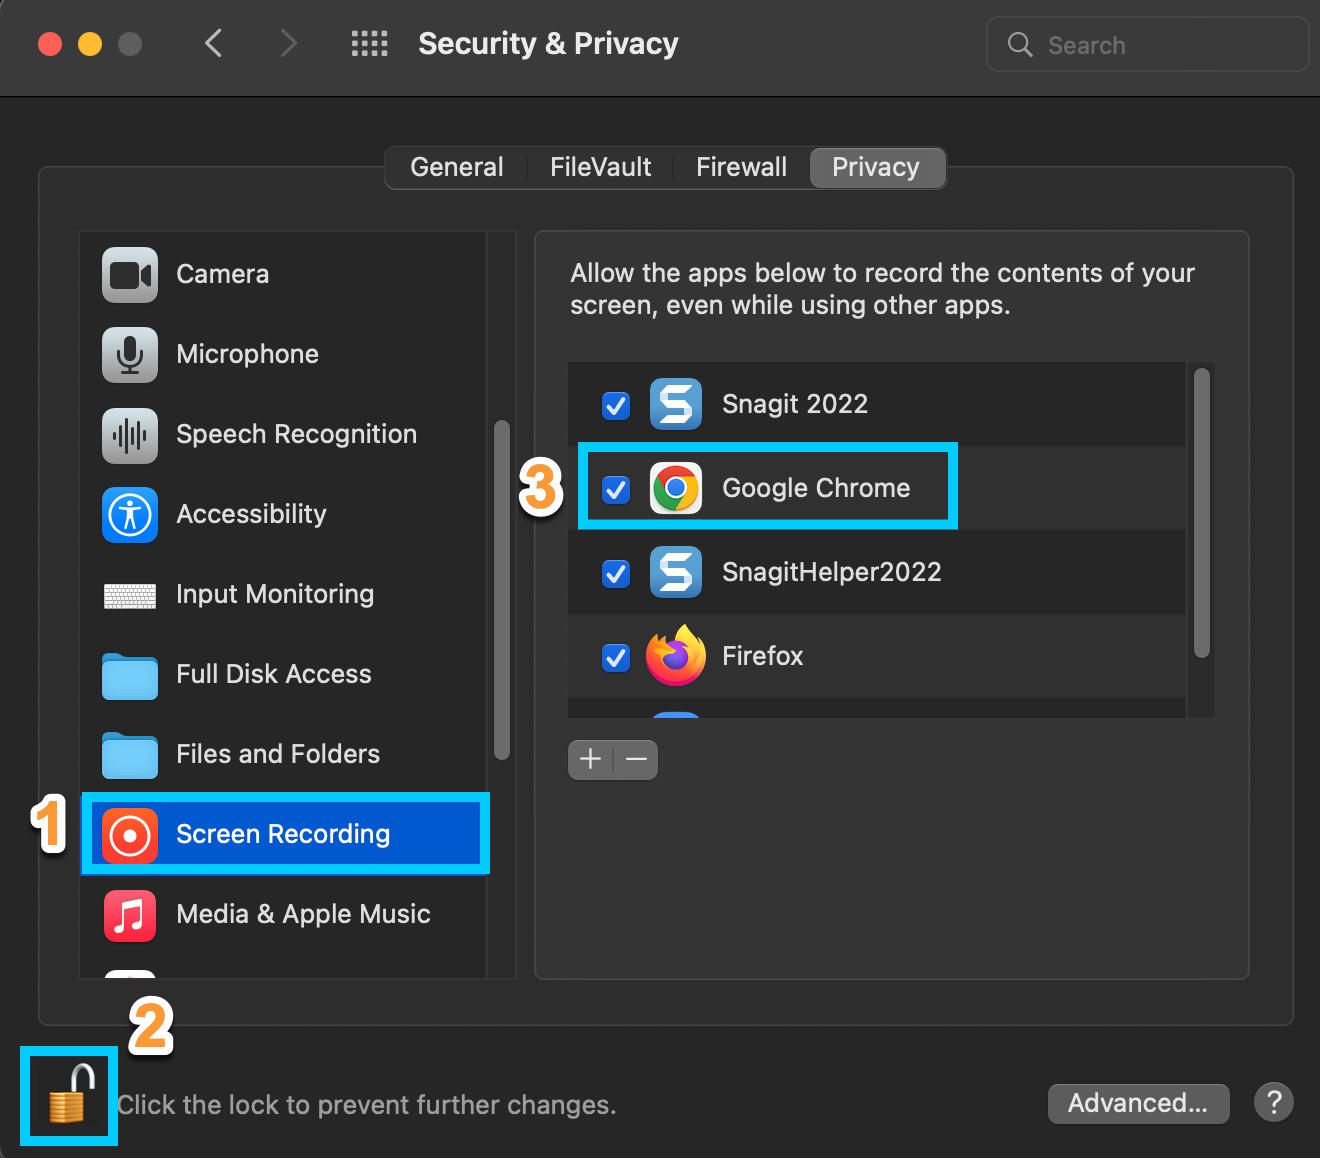Click the Screen Recording record icon
The height and width of the screenshot is (1158, 1320).
click(x=130, y=835)
